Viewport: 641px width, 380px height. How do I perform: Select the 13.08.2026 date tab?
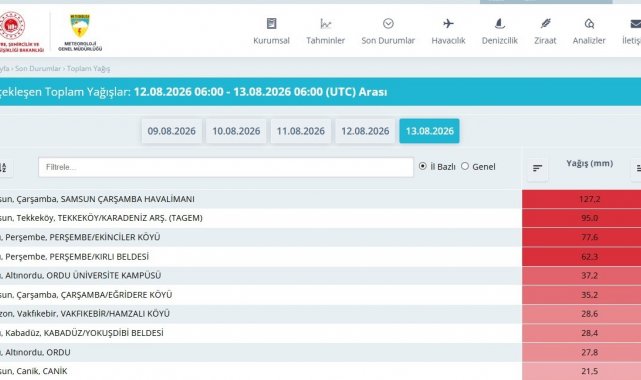(429, 131)
